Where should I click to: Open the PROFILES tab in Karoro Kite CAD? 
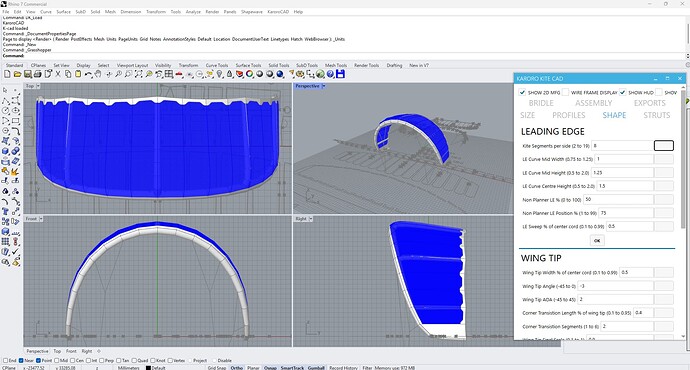[569, 115]
